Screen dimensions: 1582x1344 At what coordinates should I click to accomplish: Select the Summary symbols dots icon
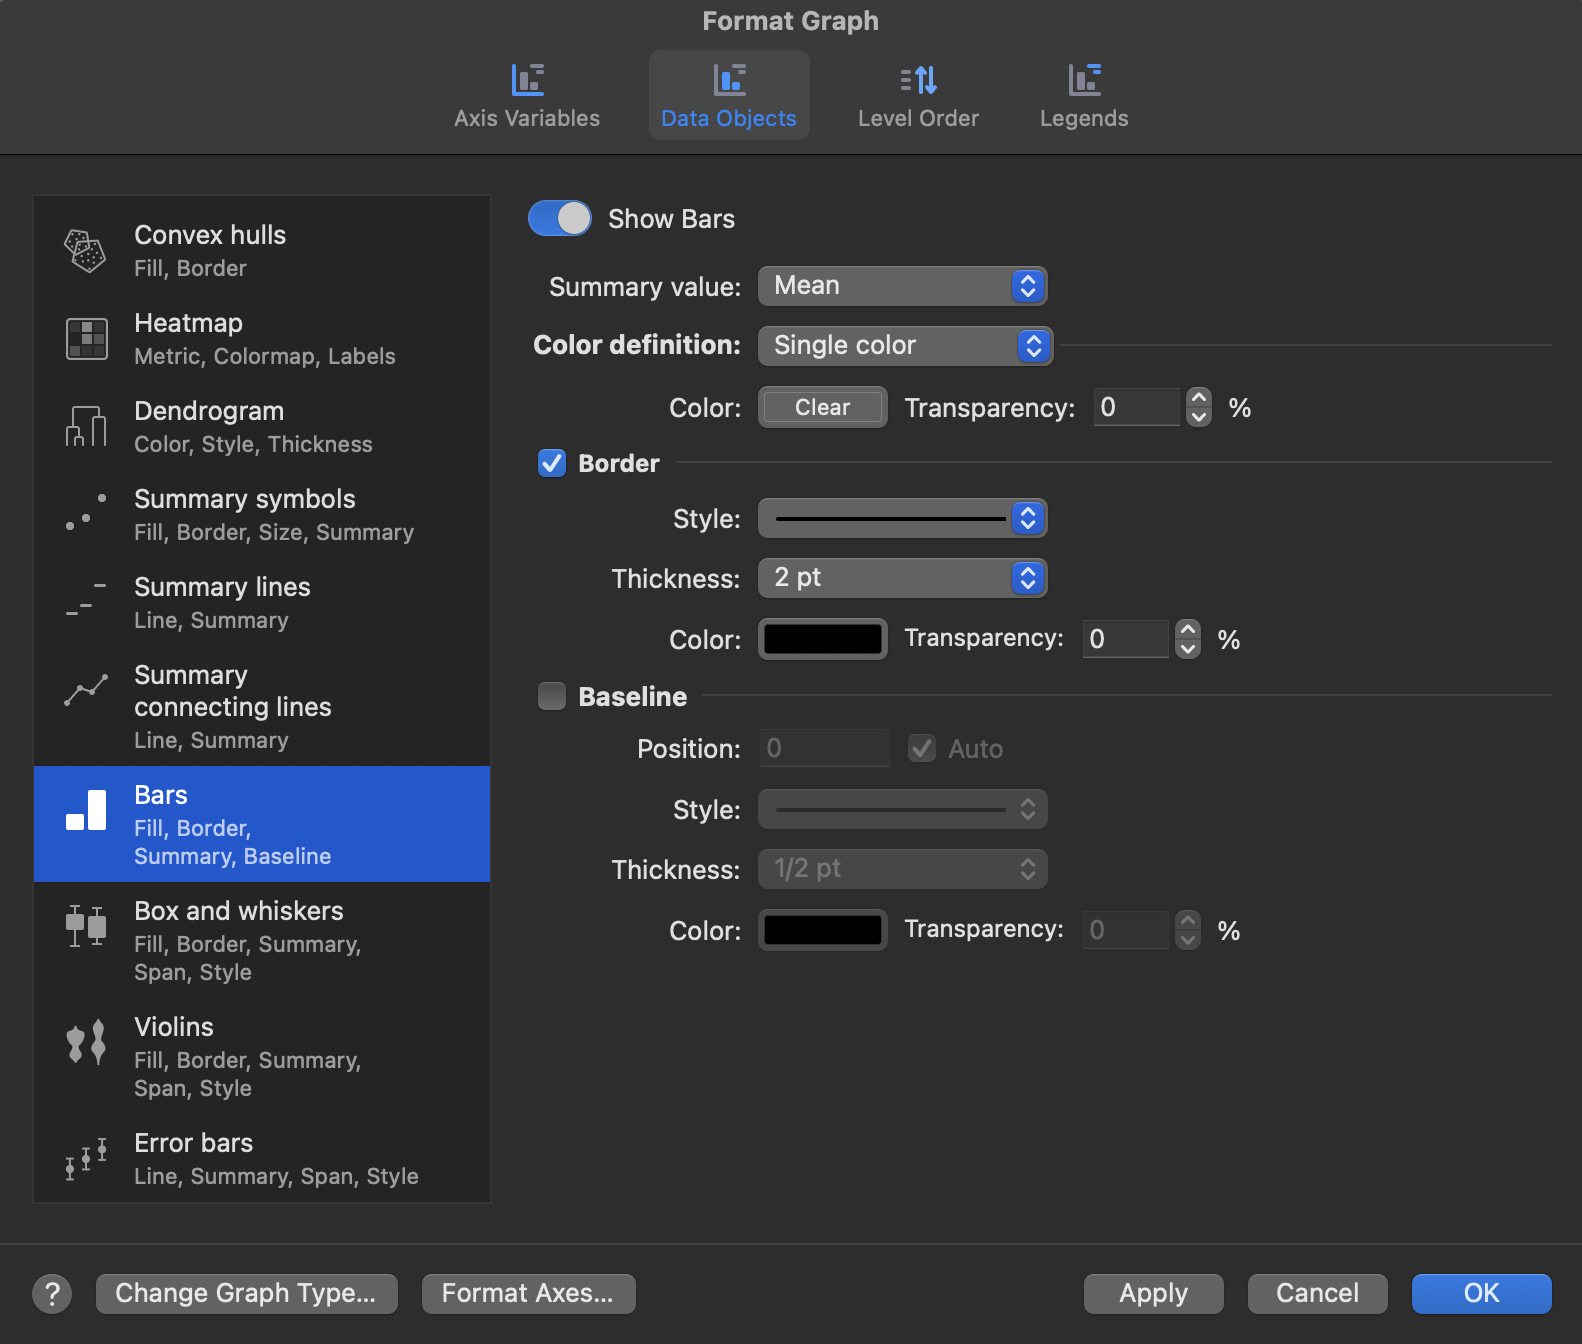[86, 512]
